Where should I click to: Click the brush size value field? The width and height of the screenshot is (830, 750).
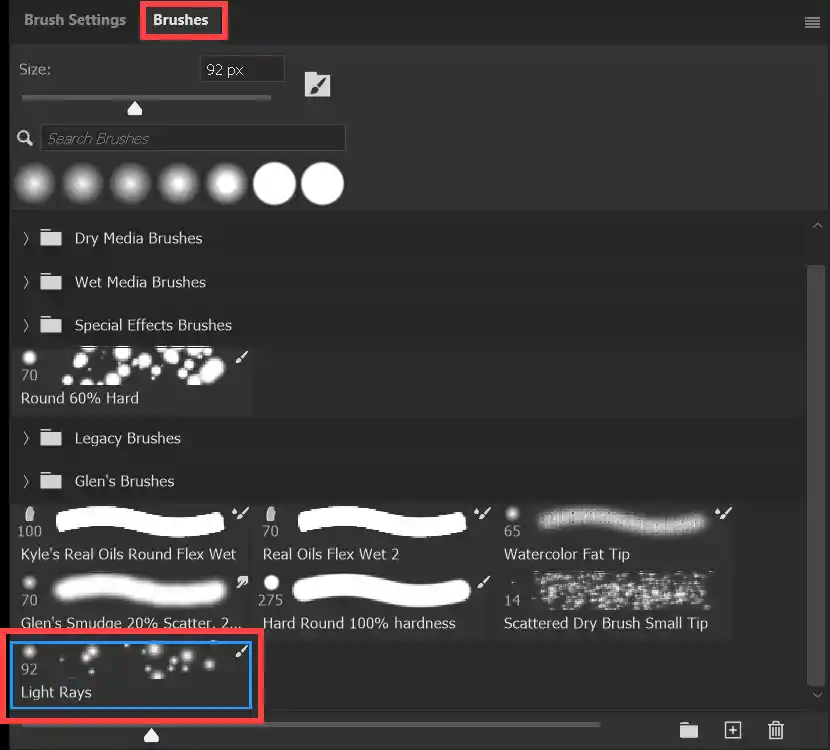[x=241, y=70]
